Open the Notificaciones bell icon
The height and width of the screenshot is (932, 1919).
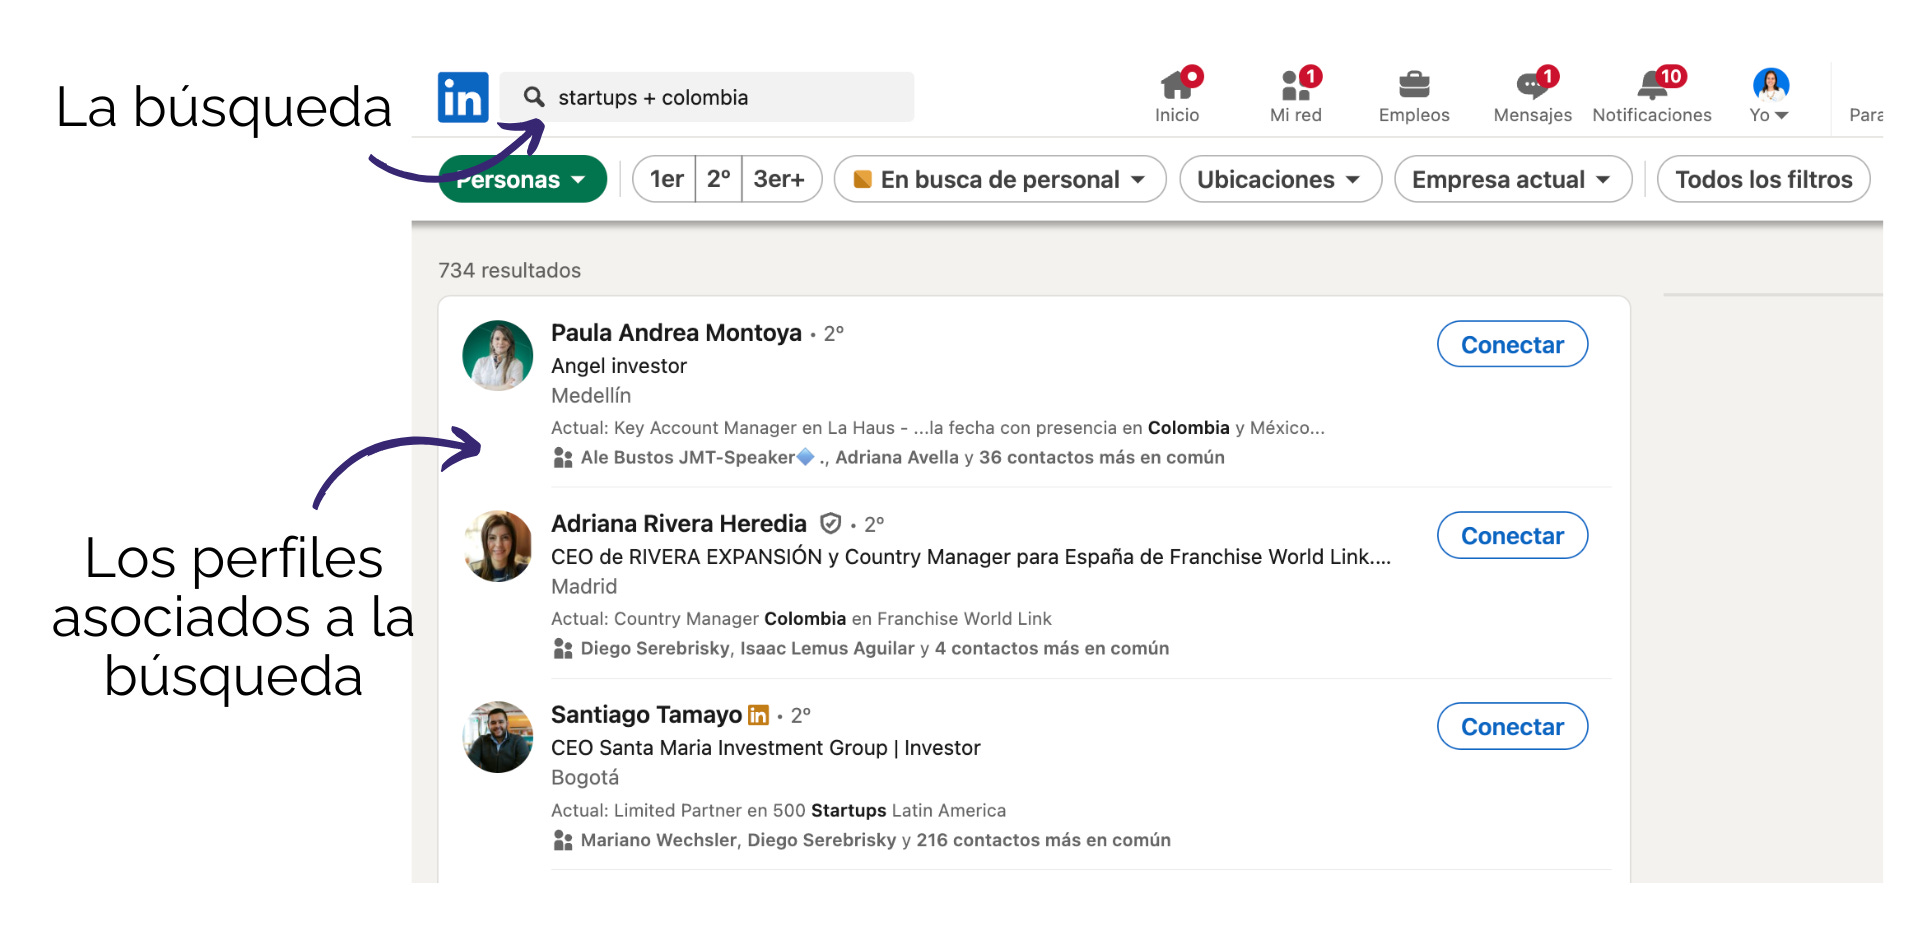coord(1652,85)
